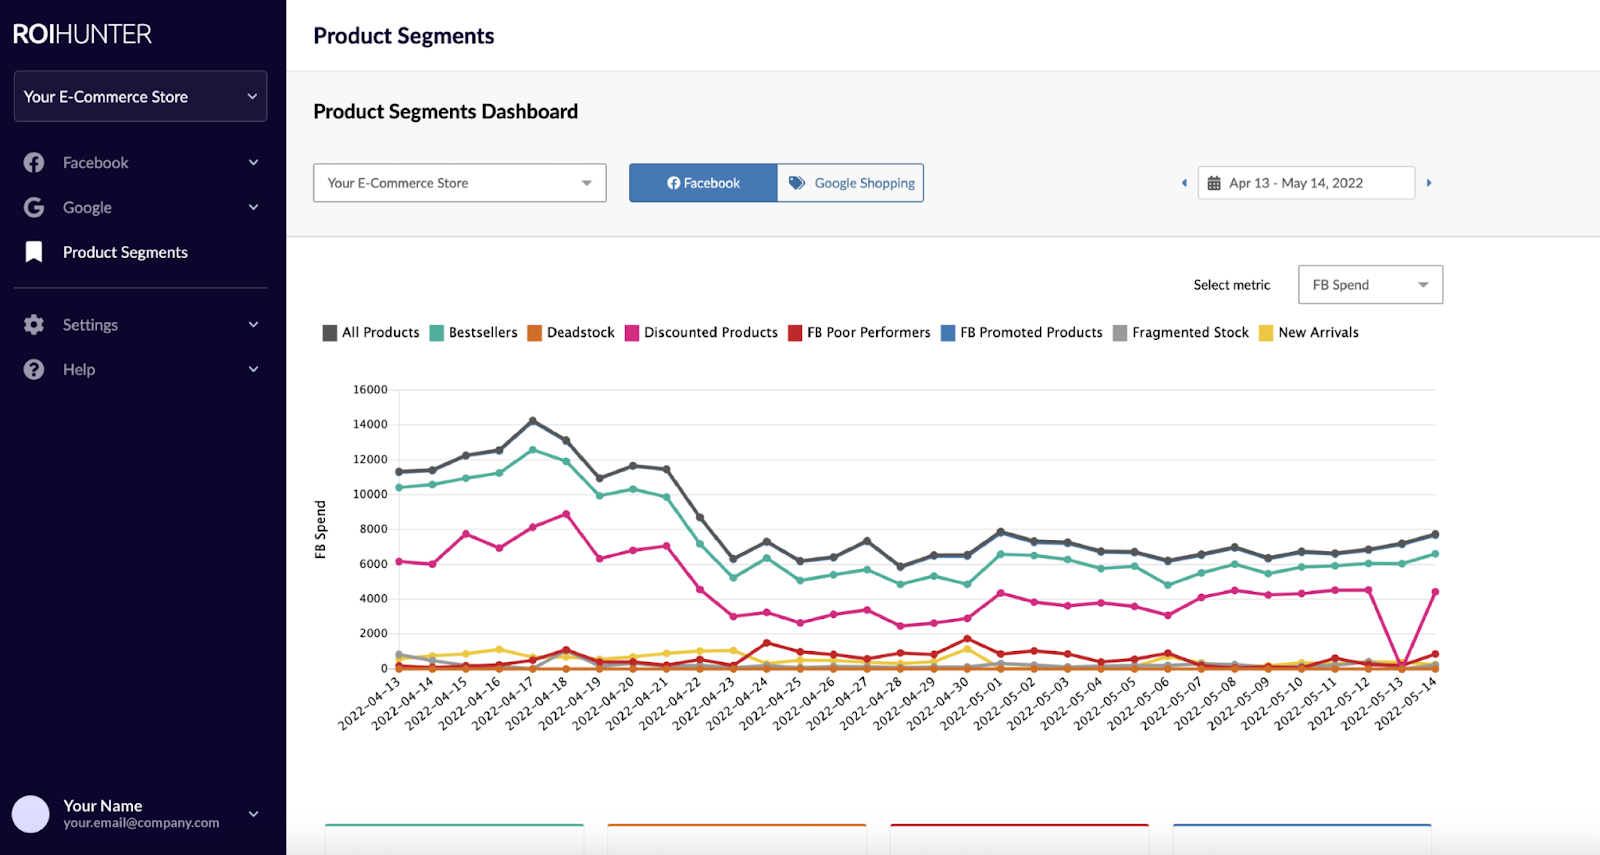Click the ROI Hunter logo
The height and width of the screenshot is (855, 1600).
coord(82,34)
